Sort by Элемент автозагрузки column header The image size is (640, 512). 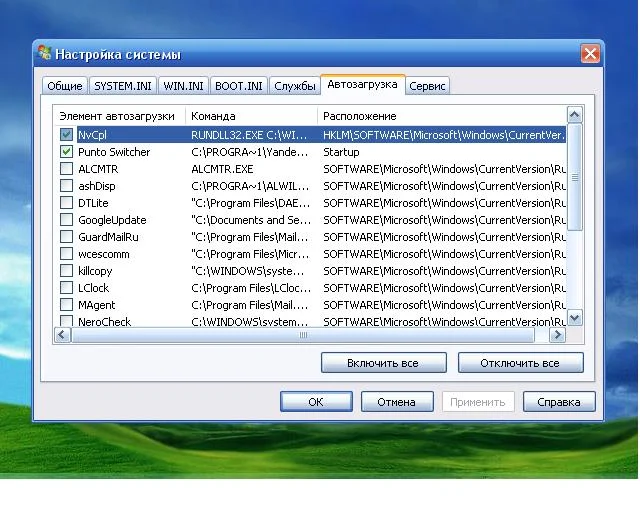[x=120, y=116]
